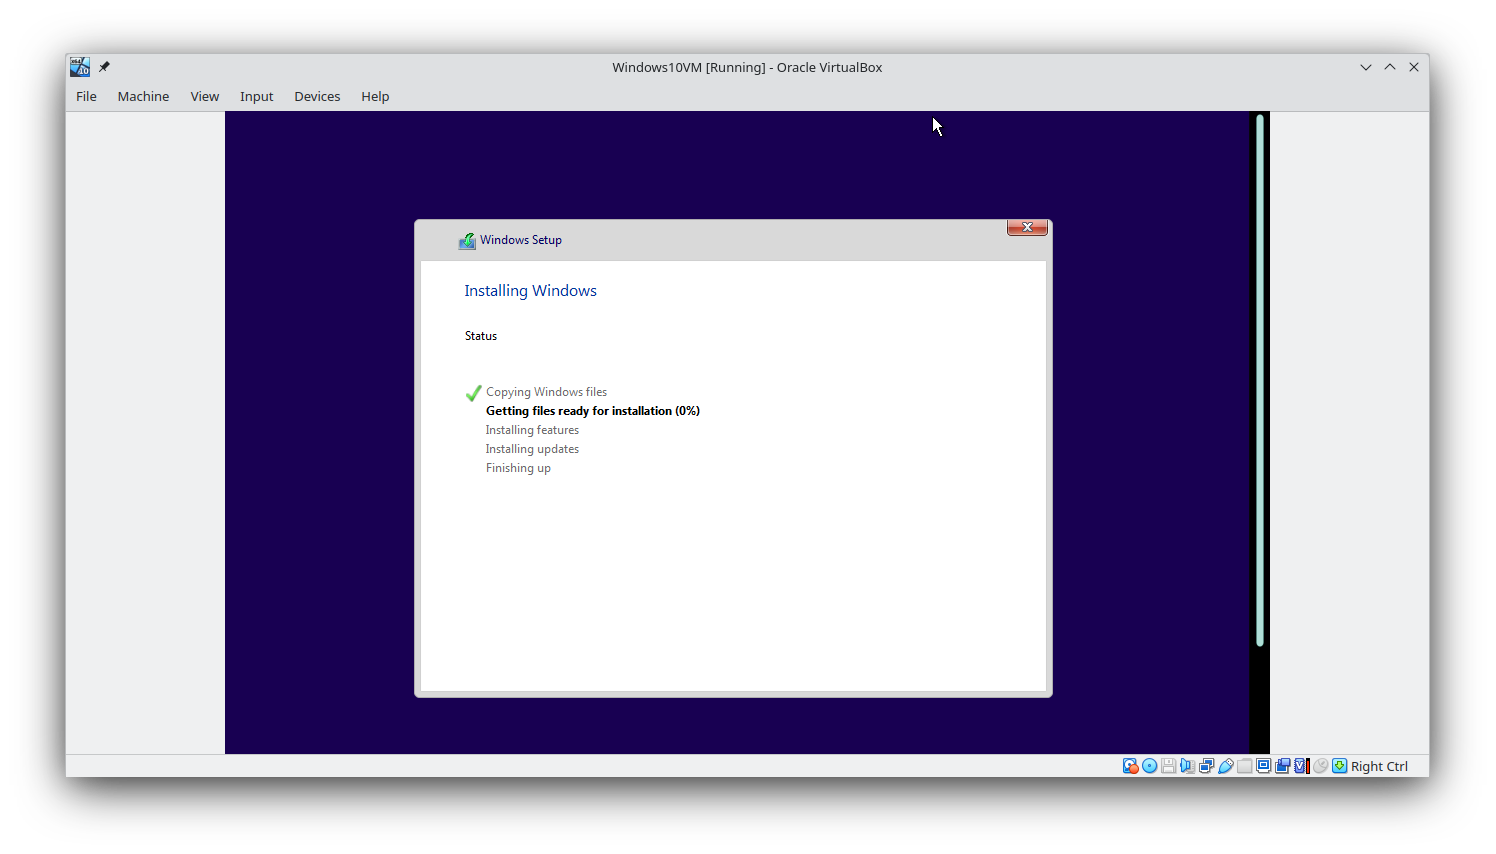Close the Windows Setup dialog
Image resolution: width=1496 pixels, height=854 pixels.
[1027, 227]
